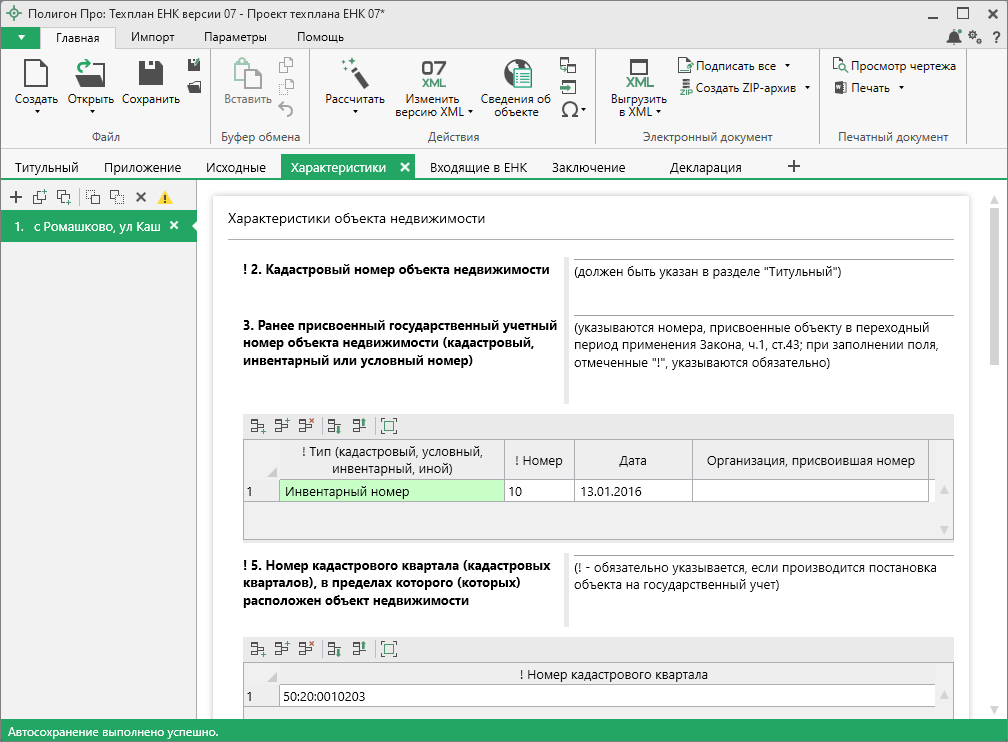Viewport: 1008px width, 742px height.
Task: Click the Сохранить floppy disk icon
Action: pos(151,73)
